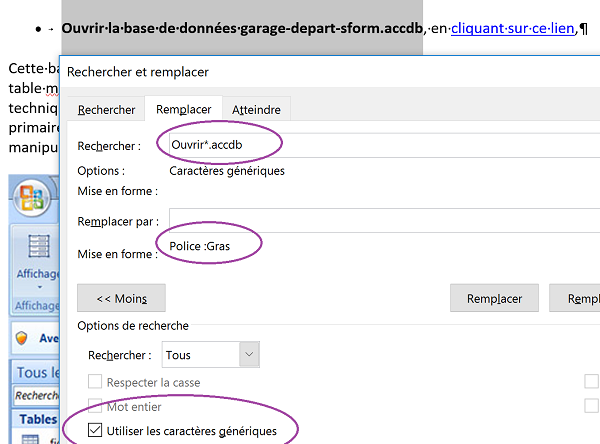Open the Atteindre tab
600x444 pixels.
coord(256,110)
